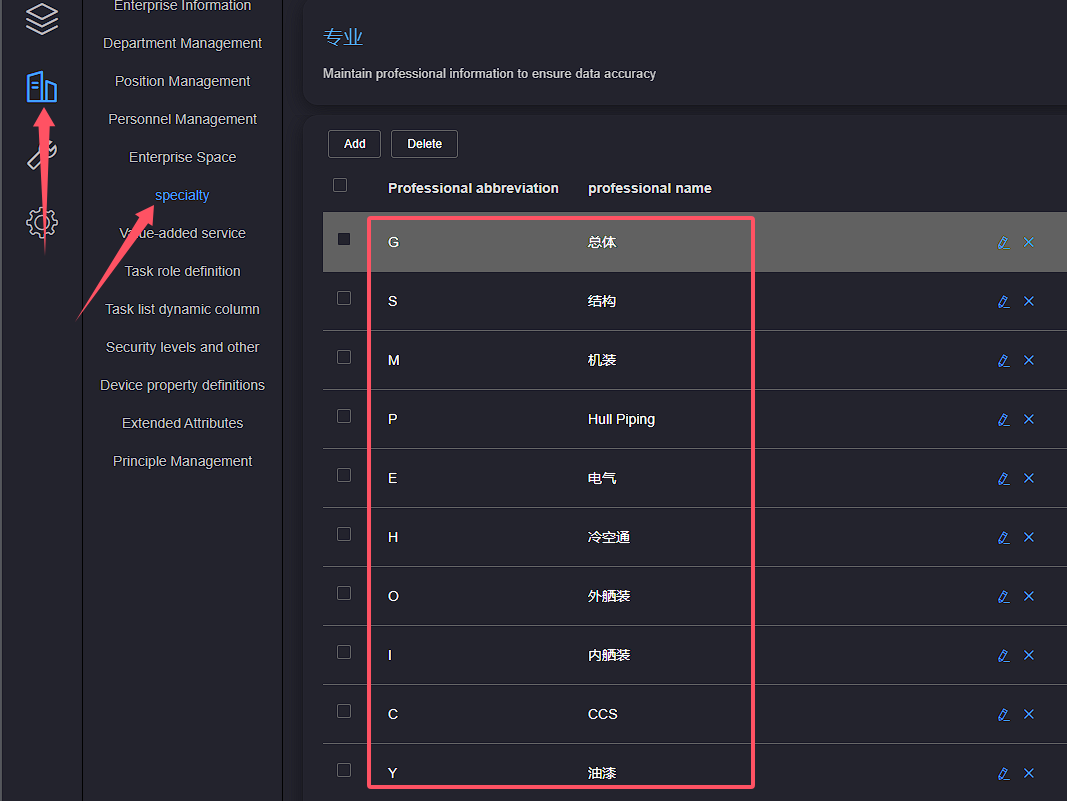Select the 总体 name cell
Screen dimensions: 1067x801
tap(602, 242)
